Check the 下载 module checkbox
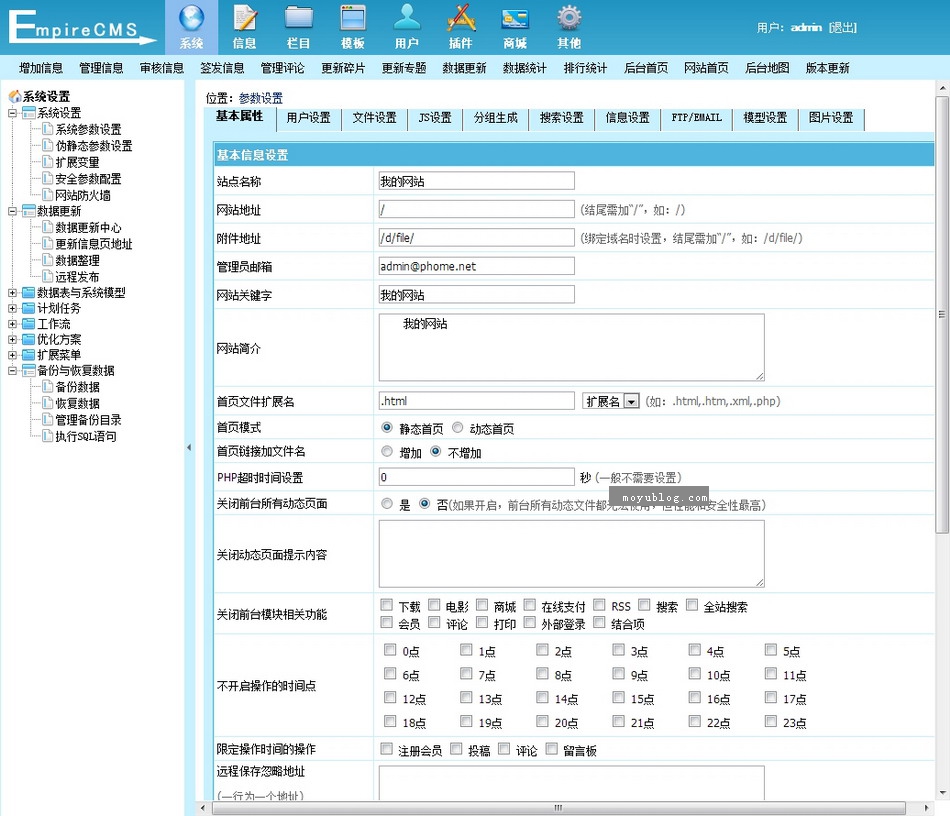 (387, 605)
